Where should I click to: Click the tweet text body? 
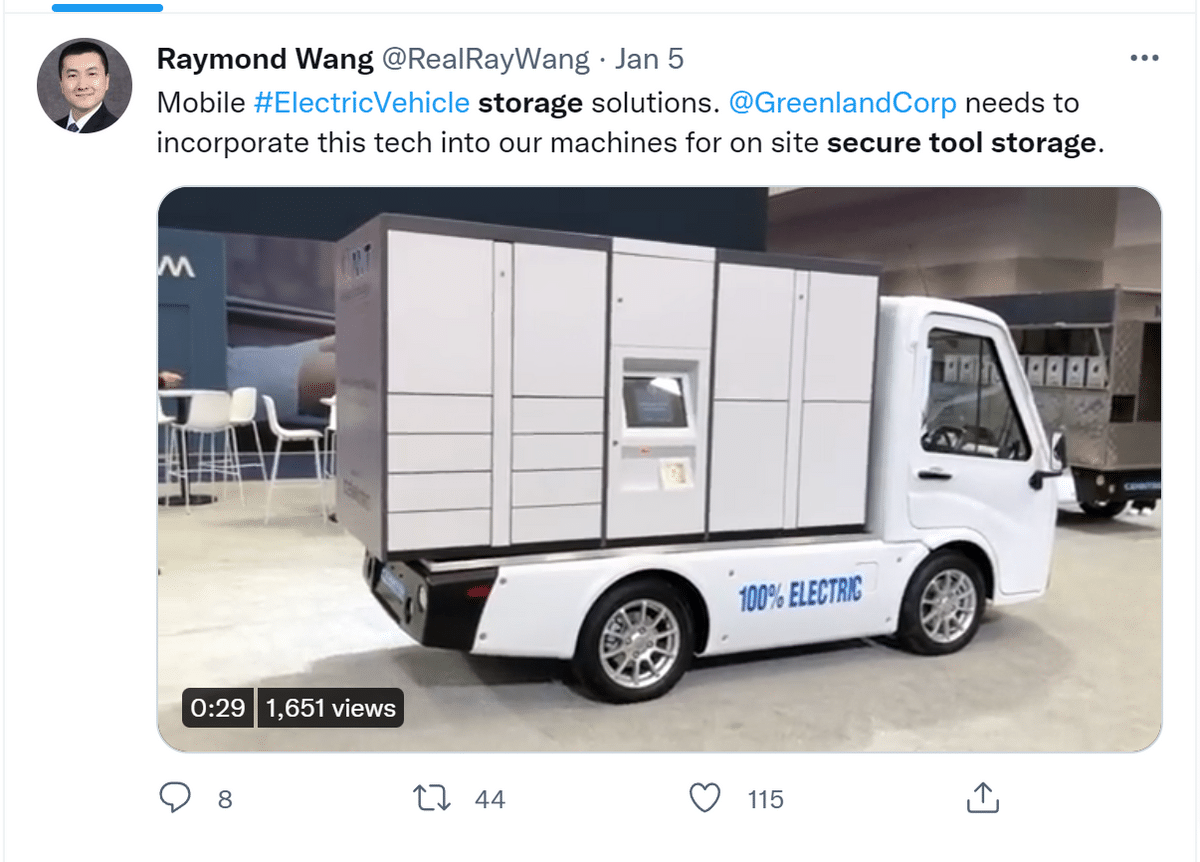click(618, 123)
